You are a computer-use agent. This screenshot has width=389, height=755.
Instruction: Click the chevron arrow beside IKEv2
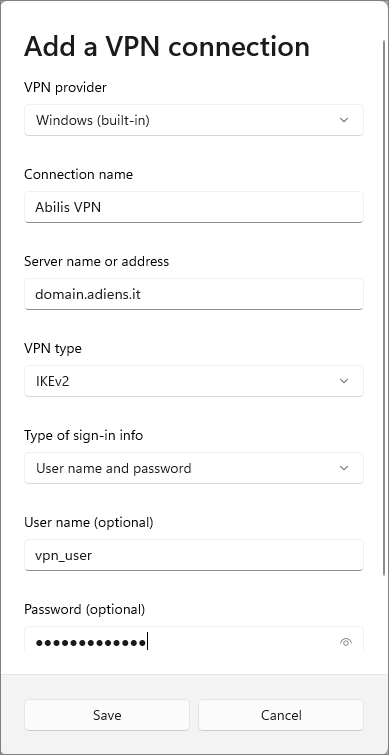click(344, 381)
